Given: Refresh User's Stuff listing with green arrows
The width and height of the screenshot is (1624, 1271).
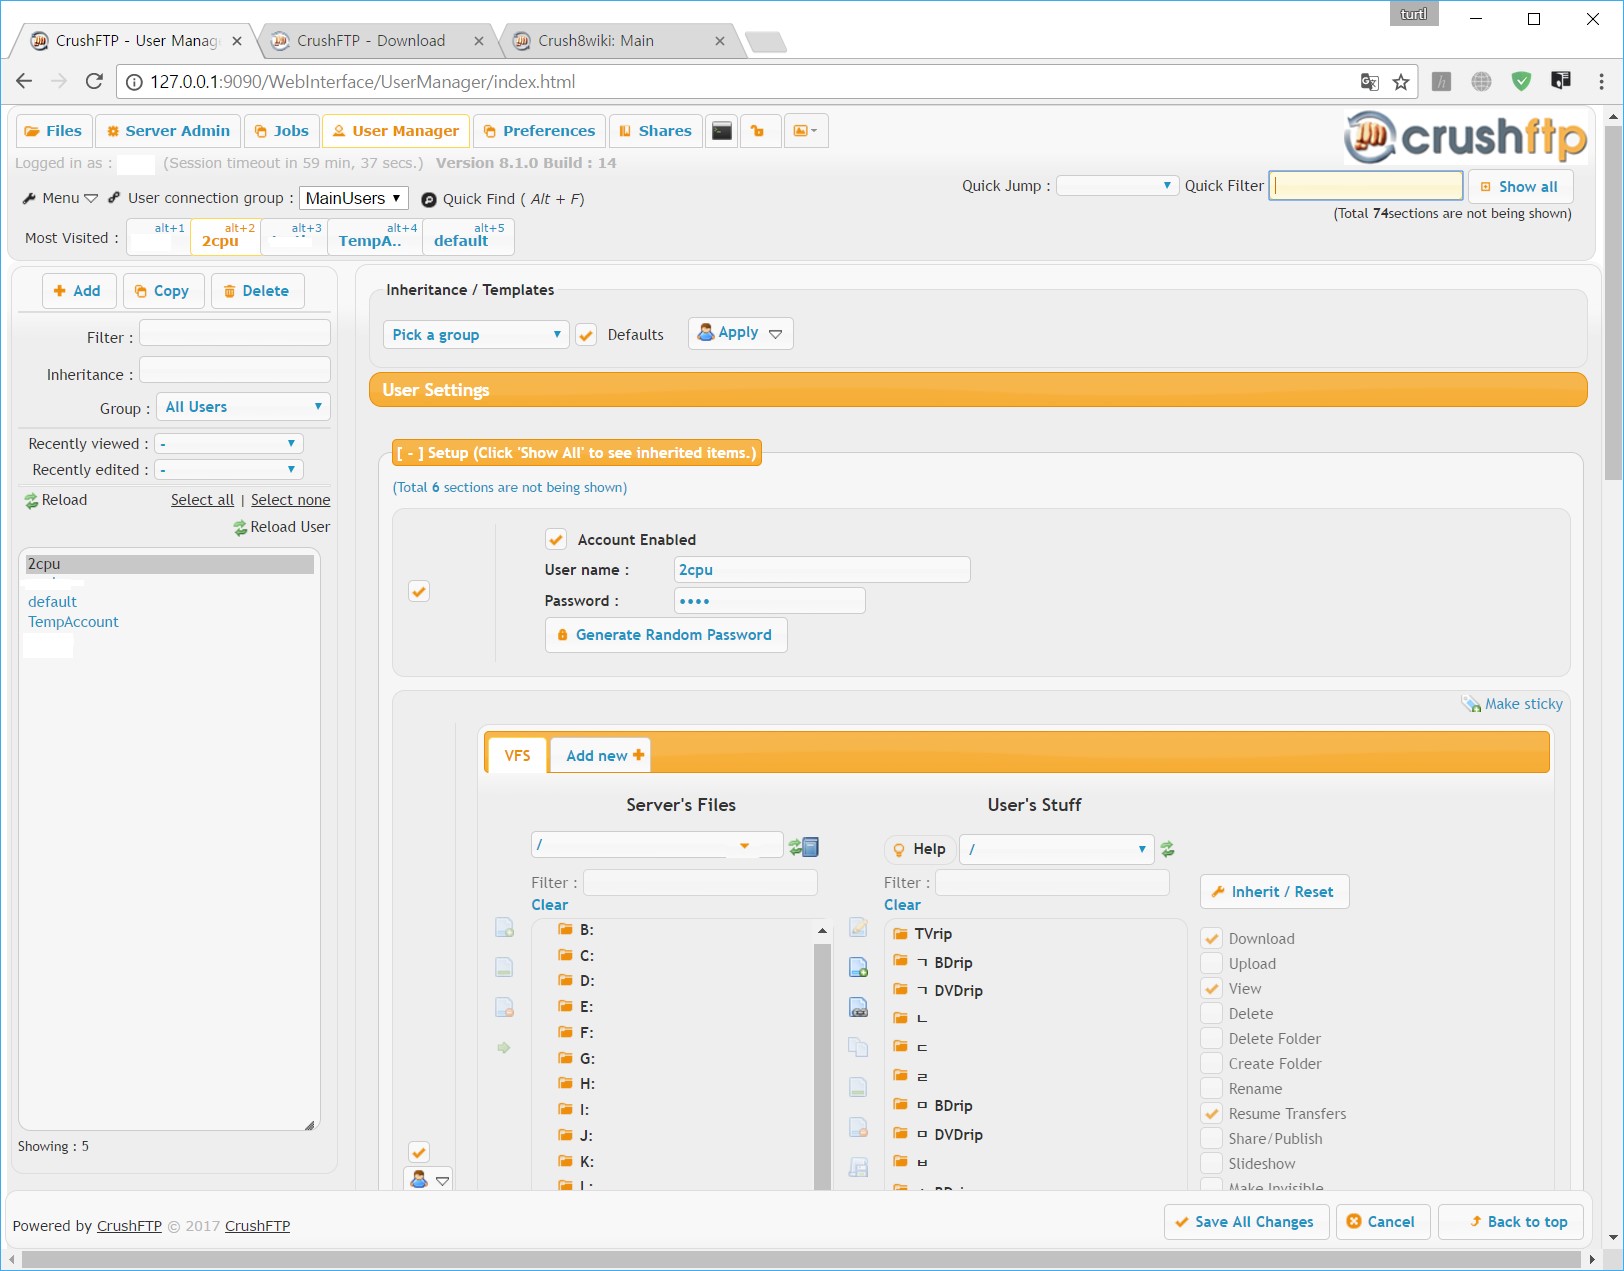Looking at the screenshot, I should 1167,849.
